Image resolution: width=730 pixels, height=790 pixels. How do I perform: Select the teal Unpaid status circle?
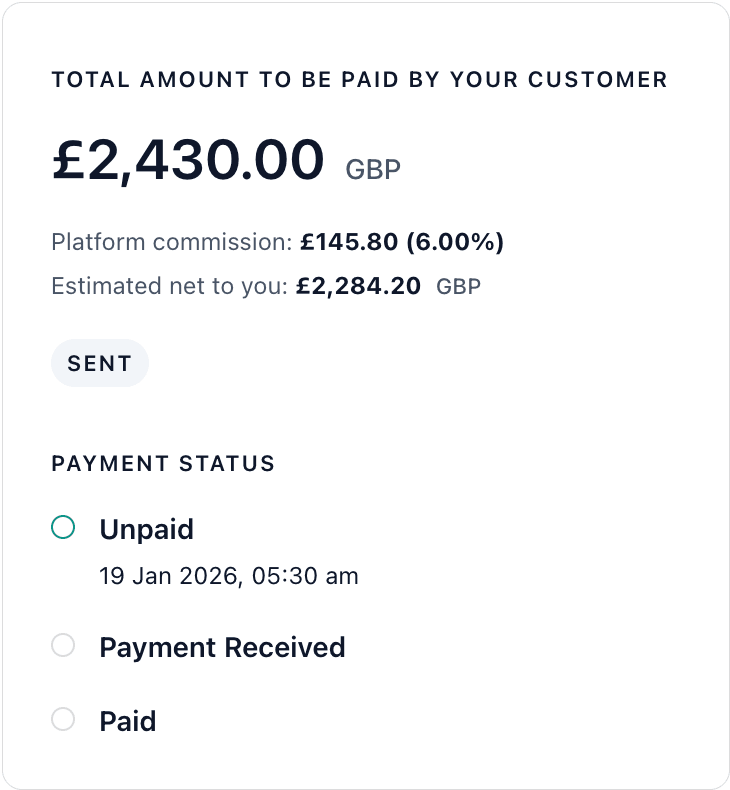point(63,527)
